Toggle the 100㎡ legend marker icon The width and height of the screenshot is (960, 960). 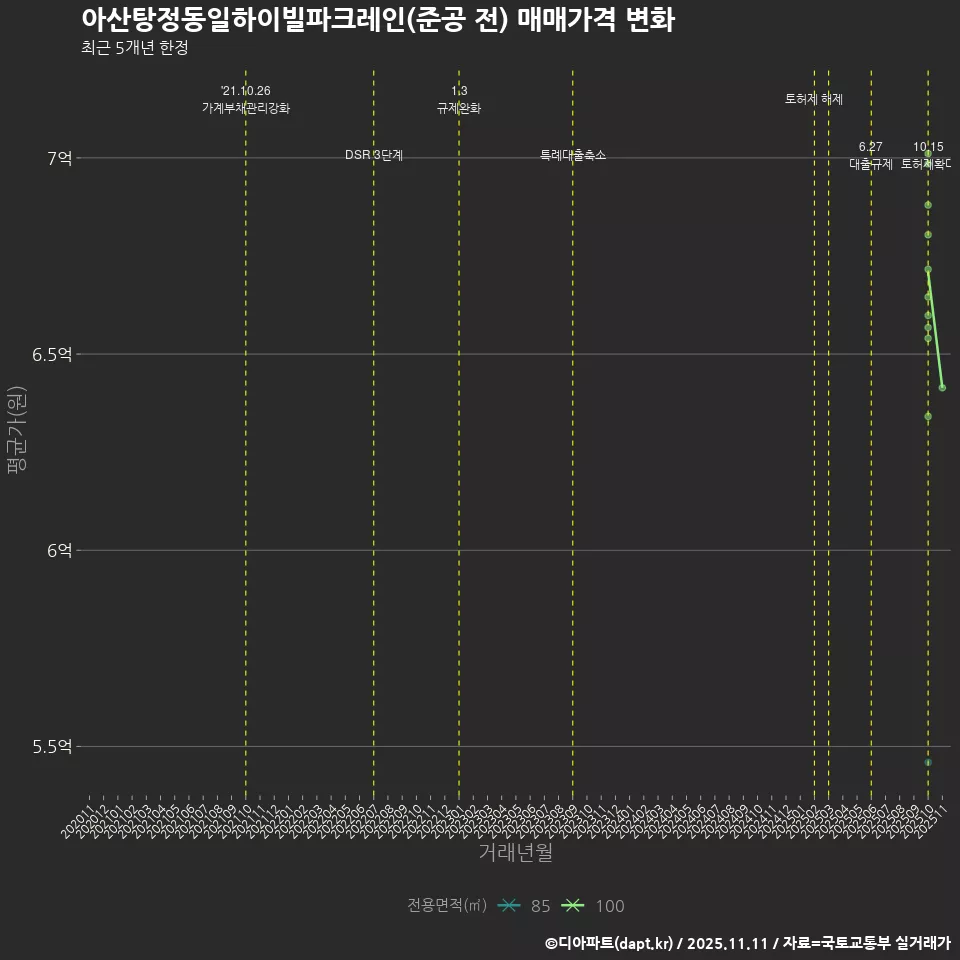coord(573,905)
